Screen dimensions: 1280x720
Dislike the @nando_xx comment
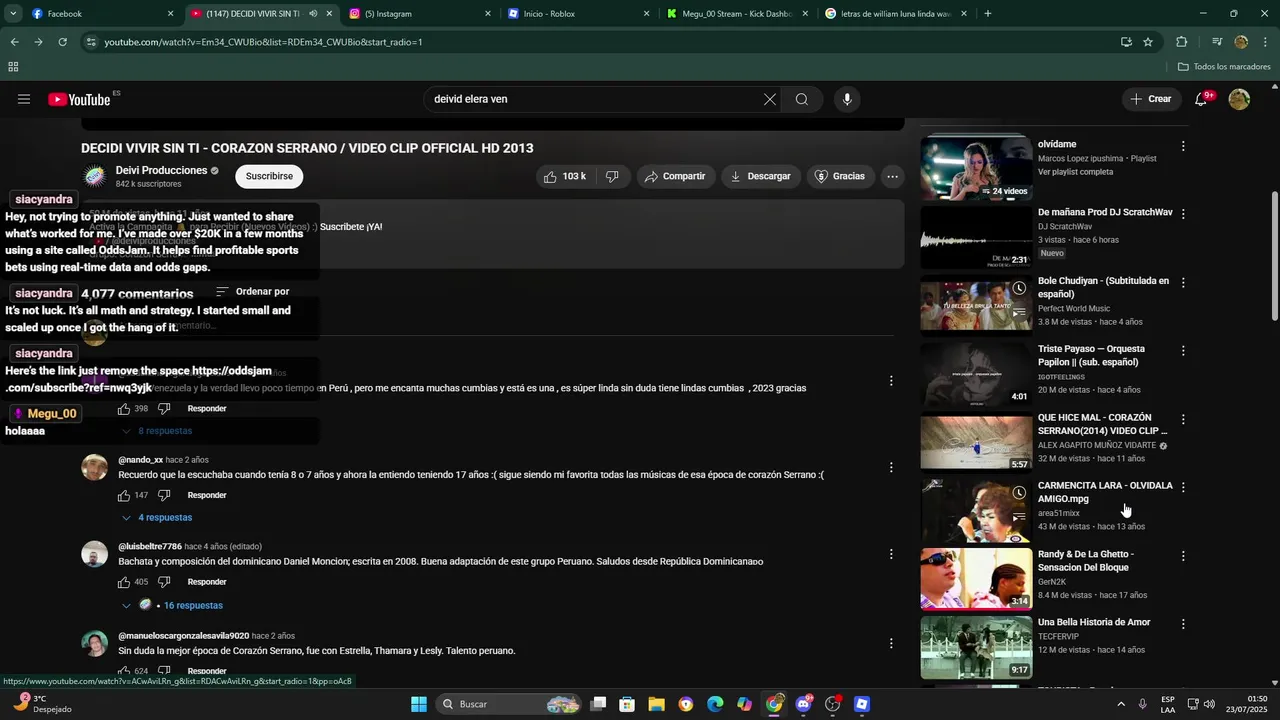click(x=164, y=495)
